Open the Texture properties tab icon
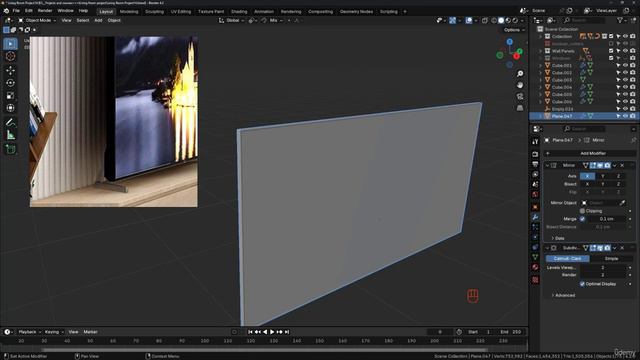 (x=535, y=280)
